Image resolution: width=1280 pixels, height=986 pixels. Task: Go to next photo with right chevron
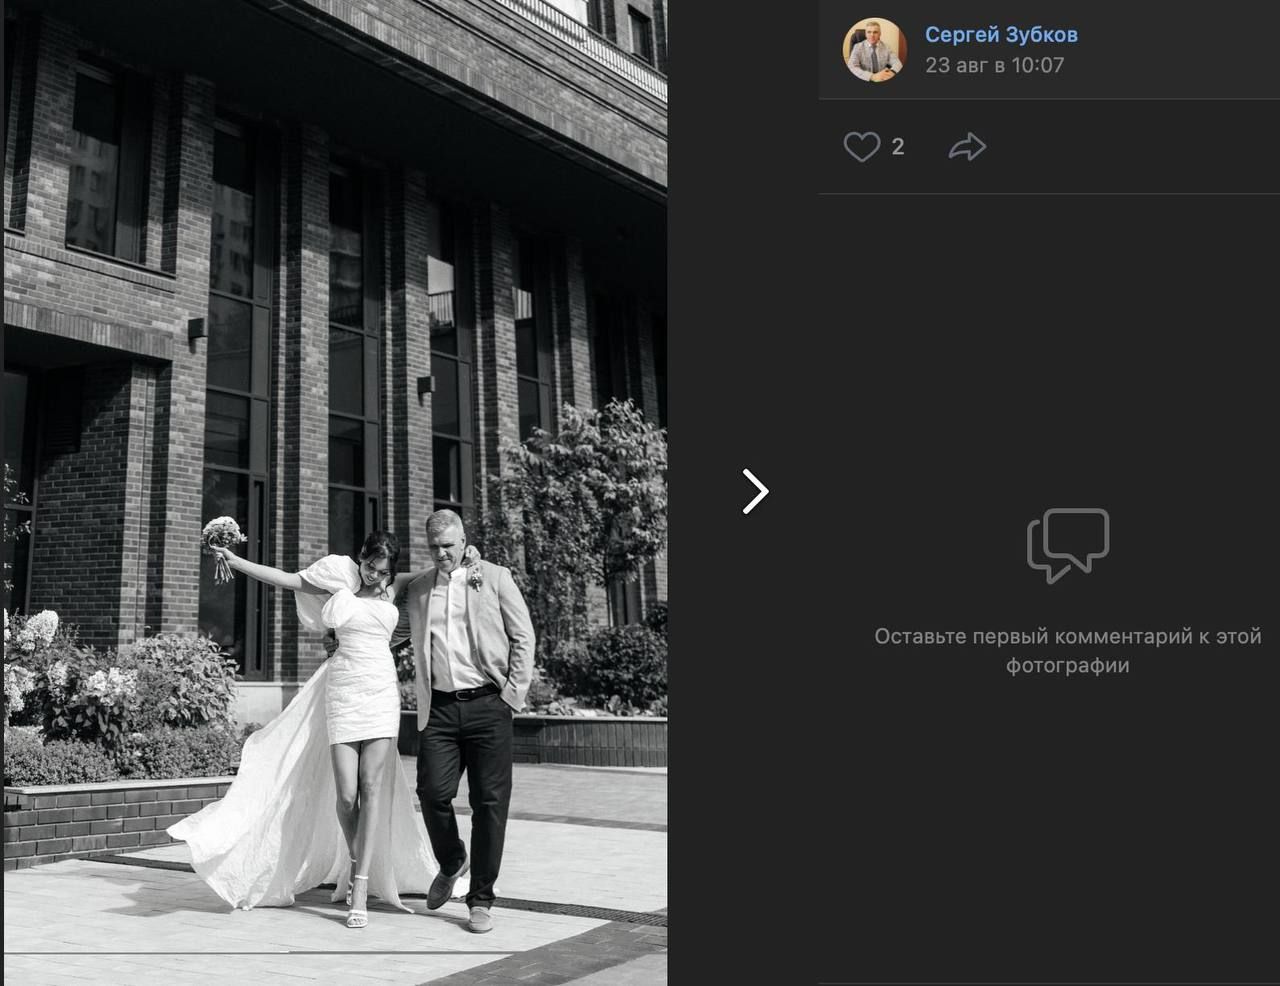click(755, 491)
